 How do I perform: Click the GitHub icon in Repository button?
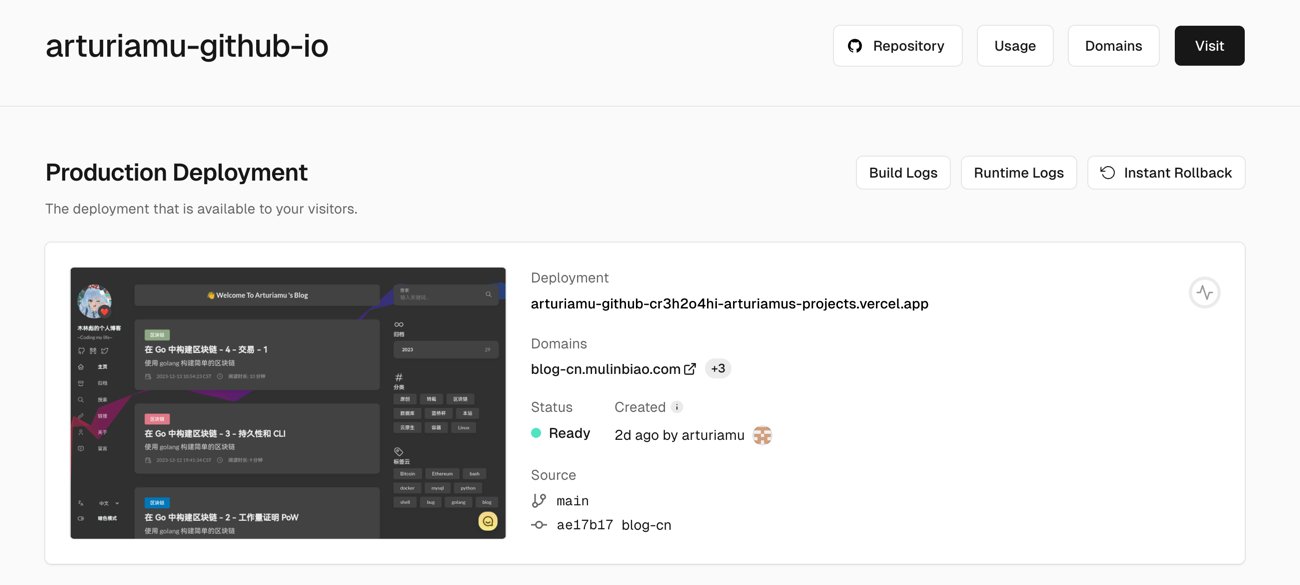(855, 46)
